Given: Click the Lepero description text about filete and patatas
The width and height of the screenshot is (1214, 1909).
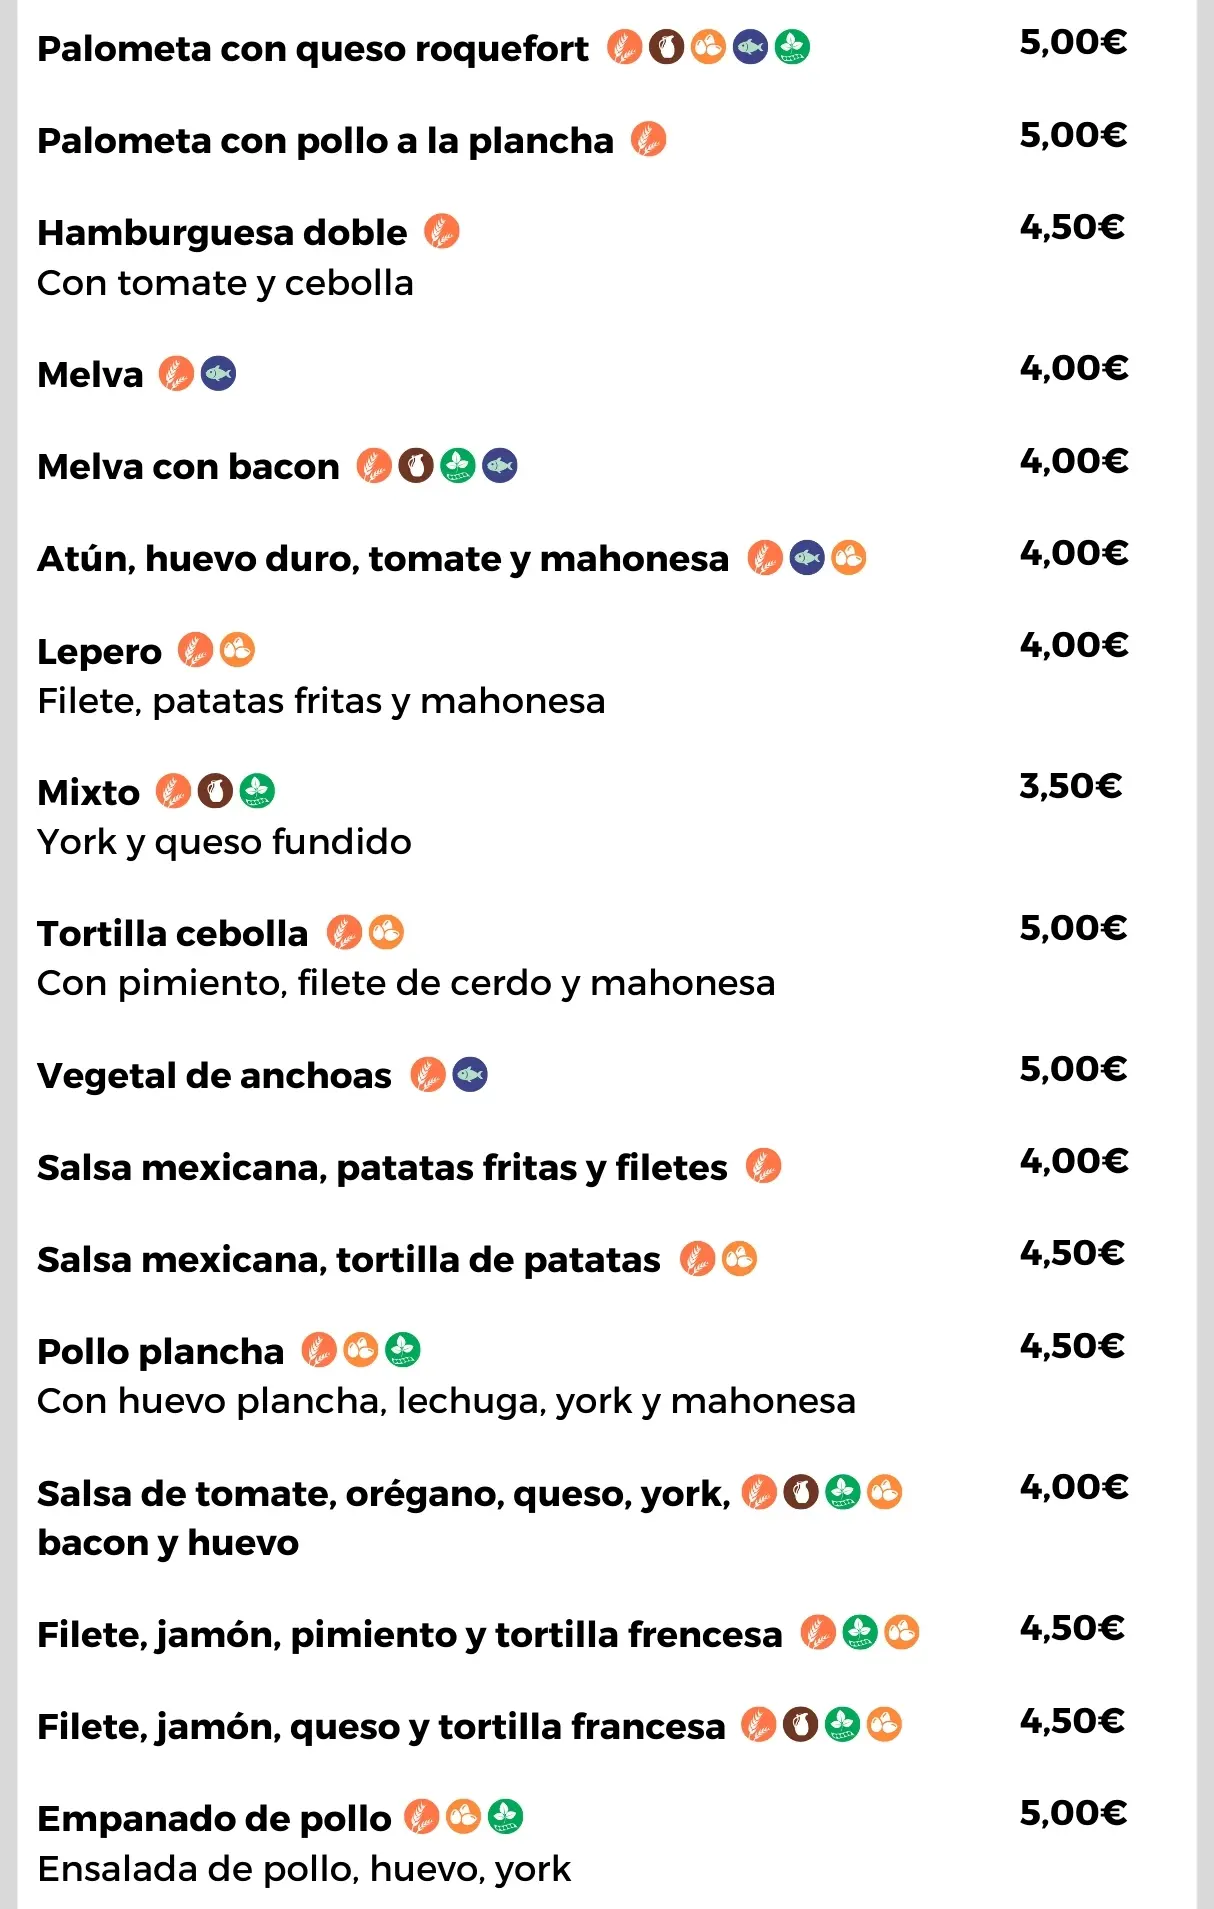Looking at the screenshot, I should pyautogui.click(x=321, y=701).
